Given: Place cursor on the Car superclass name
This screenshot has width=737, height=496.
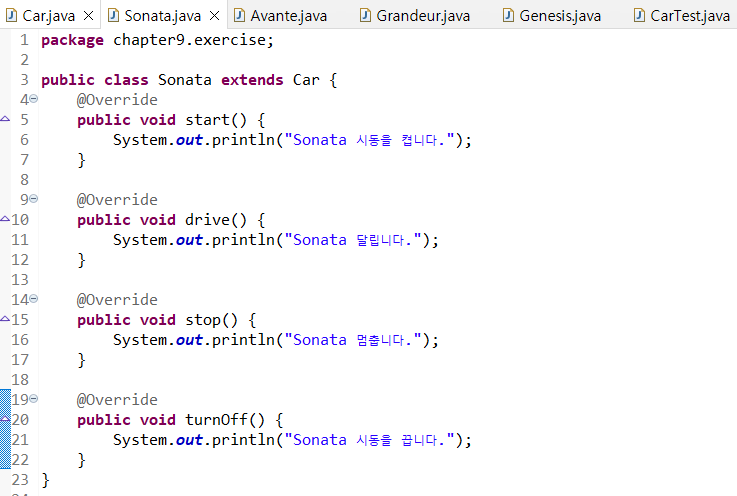Looking at the screenshot, I should pyautogui.click(x=305, y=80).
